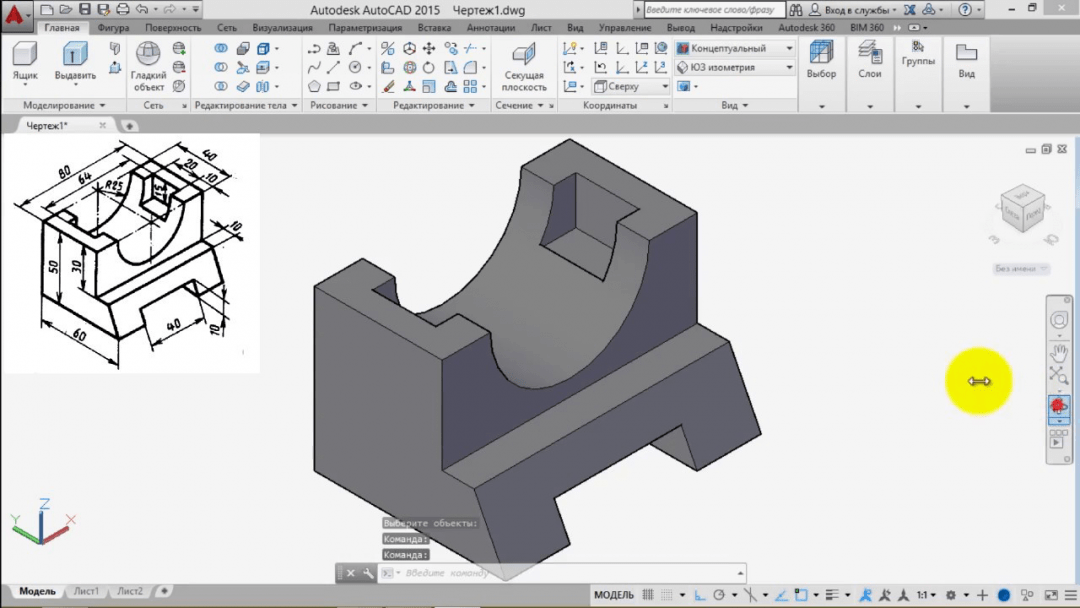Click the Группы (Groups) ribbon button
The width and height of the screenshot is (1080, 608).
[917, 53]
